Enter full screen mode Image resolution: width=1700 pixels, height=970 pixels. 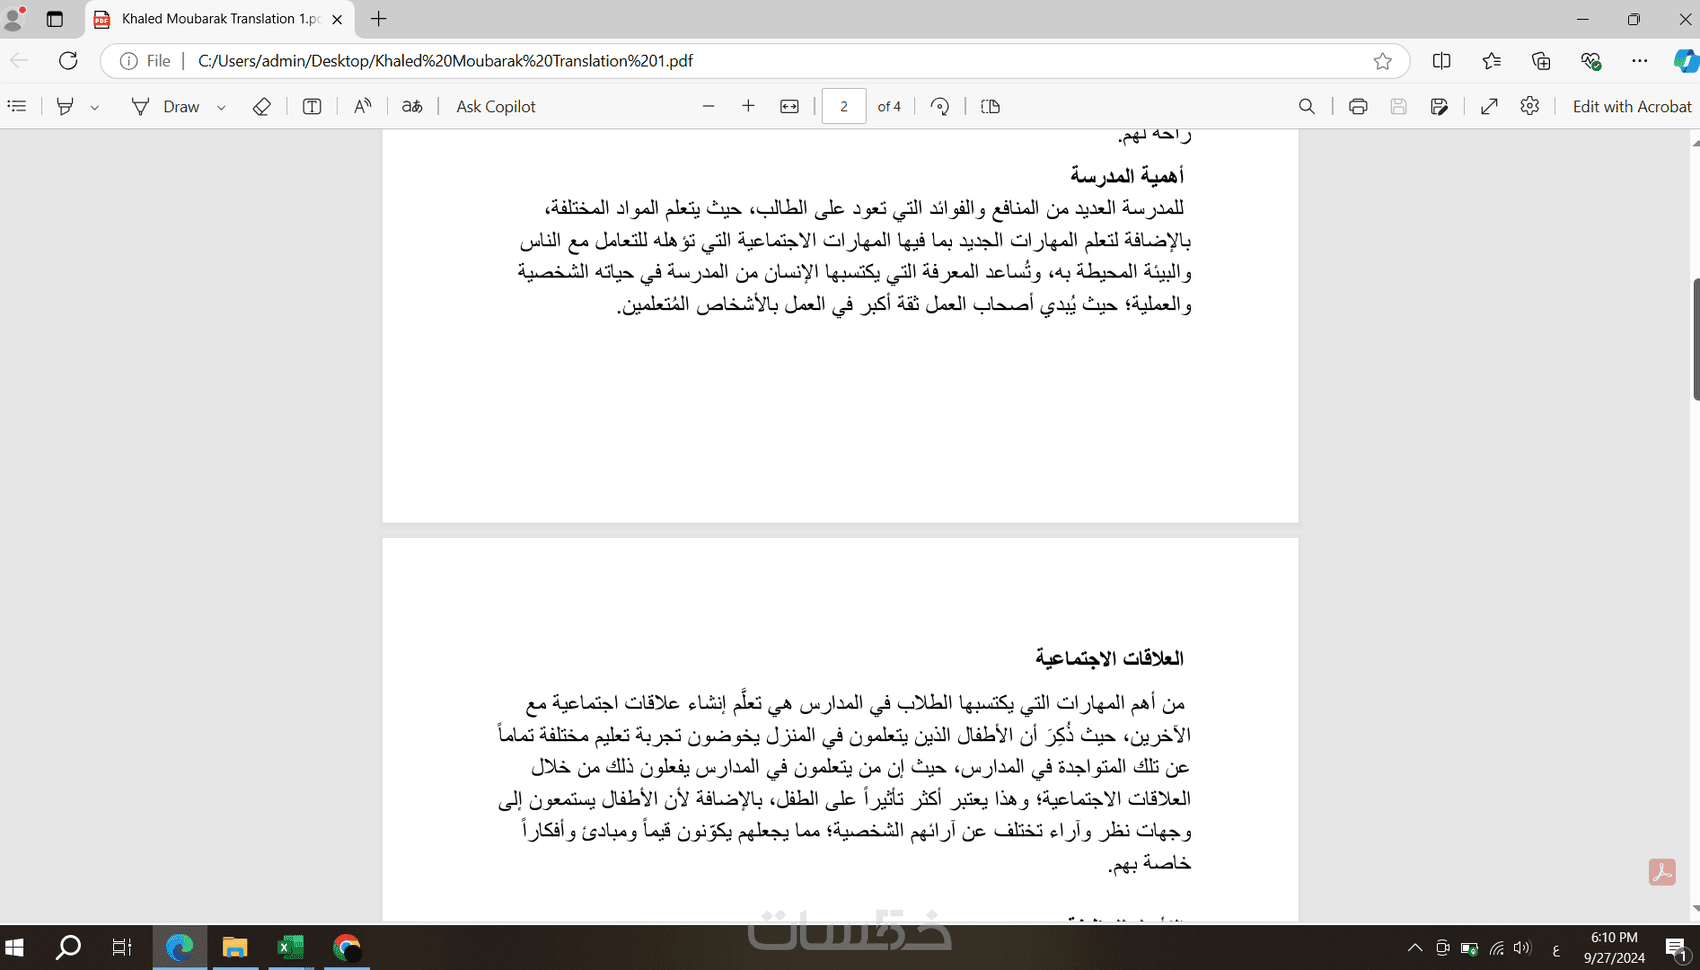pos(1489,106)
